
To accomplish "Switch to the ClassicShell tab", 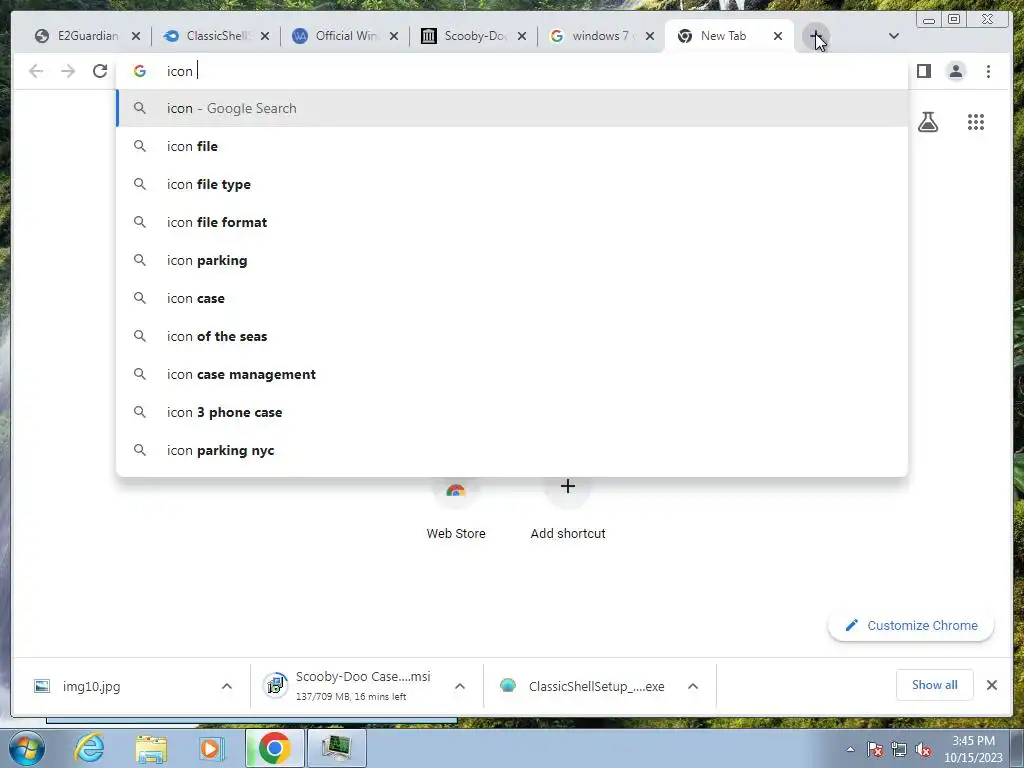I will [216, 36].
